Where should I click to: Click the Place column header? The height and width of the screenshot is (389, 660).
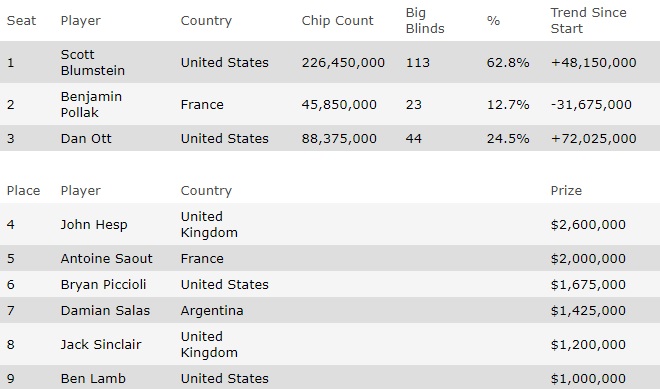click(x=23, y=191)
